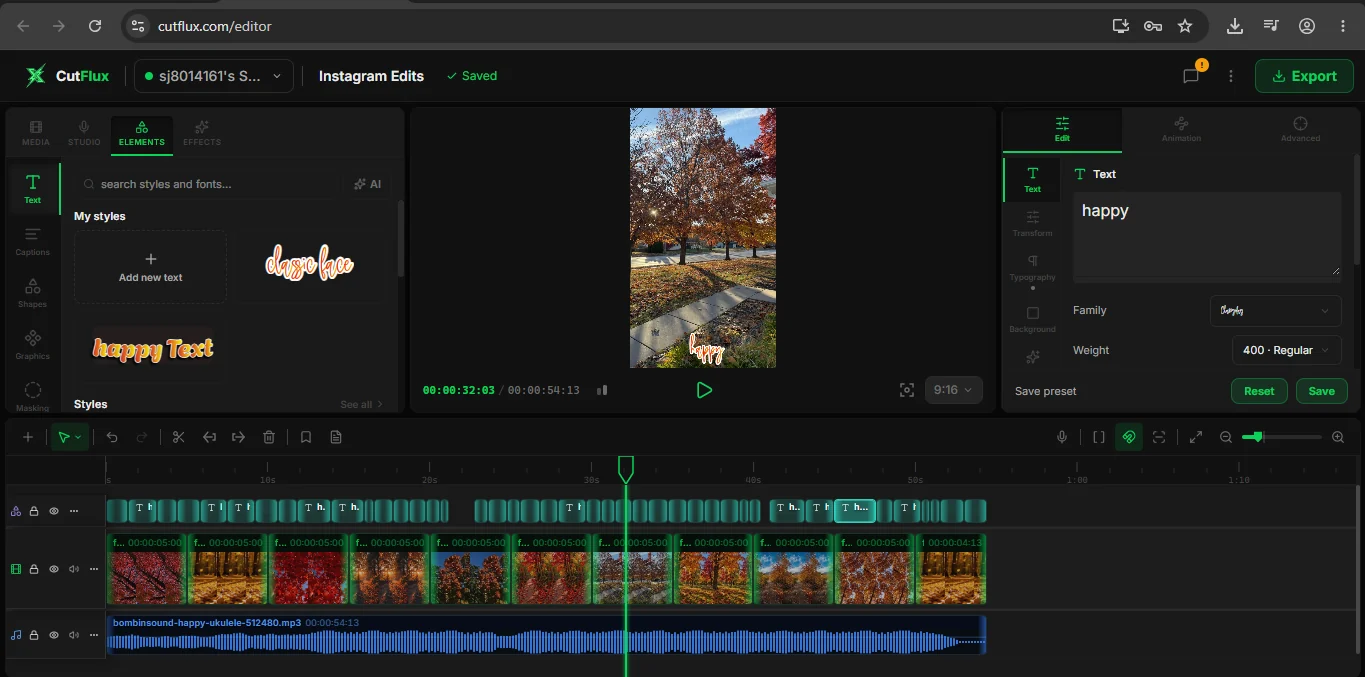Click the Save preset button
Image resolution: width=1365 pixels, height=677 pixels.
click(1321, 391)
